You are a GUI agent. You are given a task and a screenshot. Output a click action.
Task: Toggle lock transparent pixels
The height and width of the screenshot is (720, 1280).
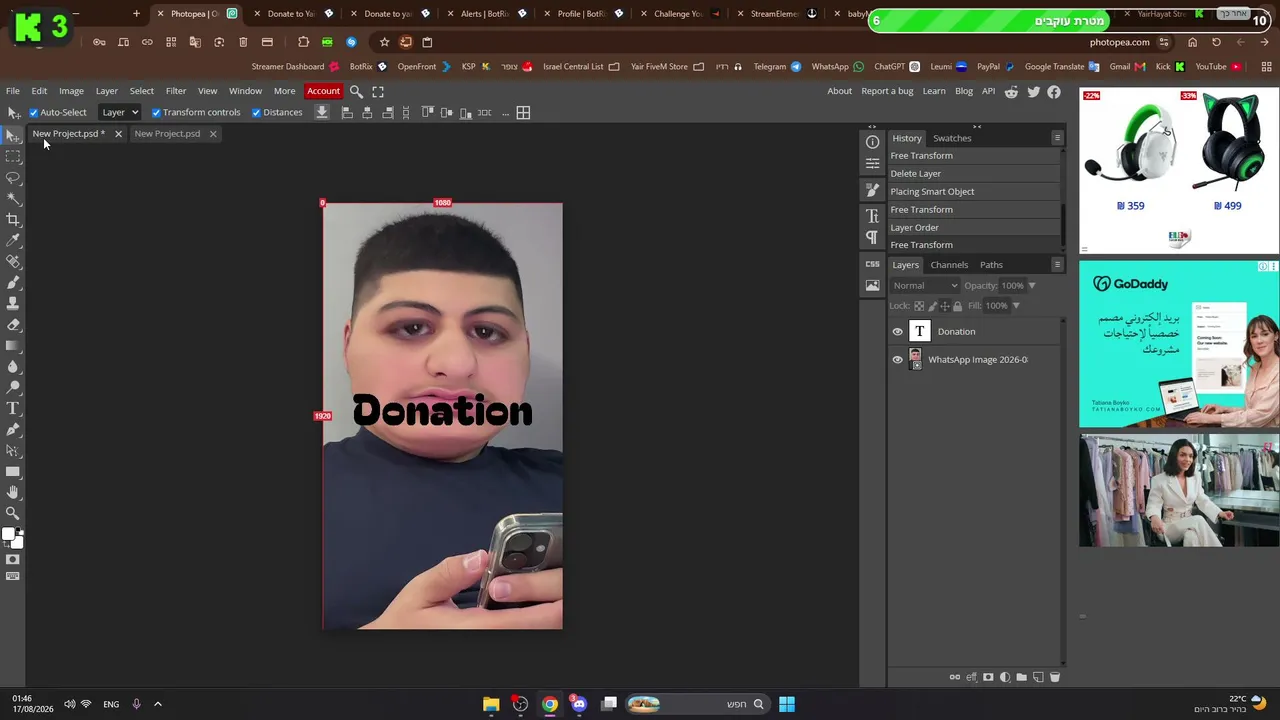tap(919, 306)
